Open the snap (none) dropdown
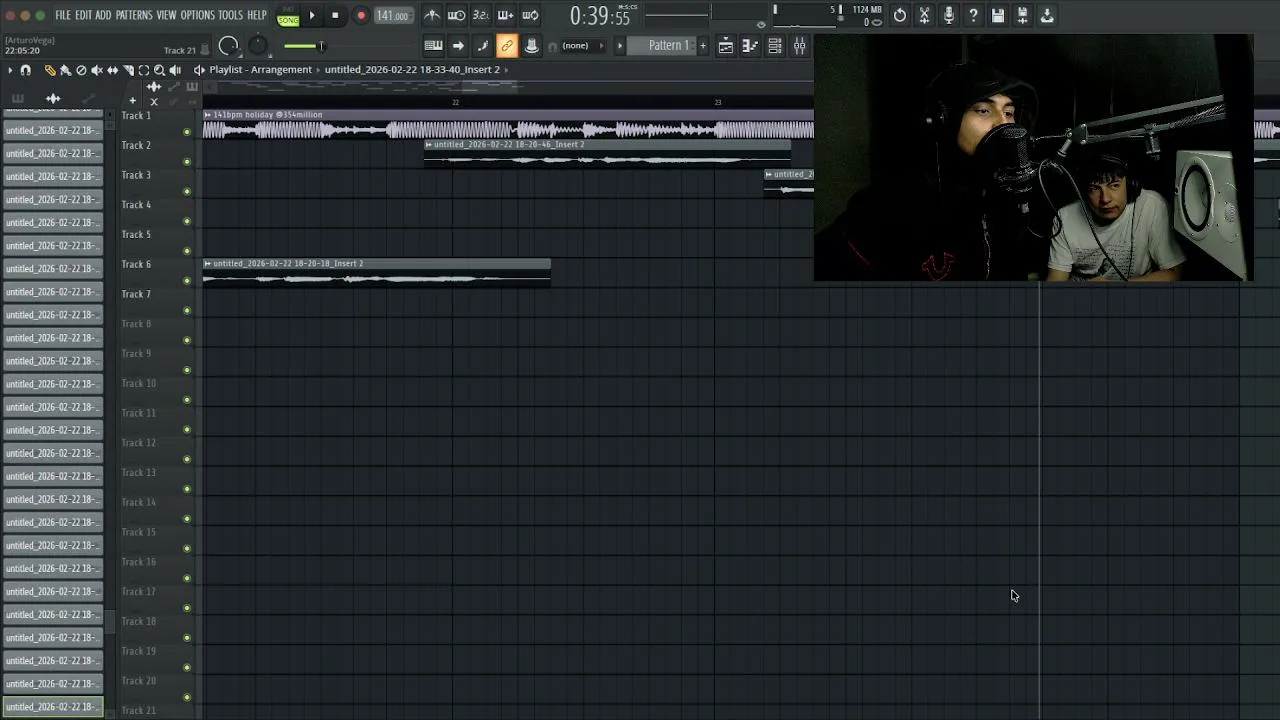 [582, 46]
